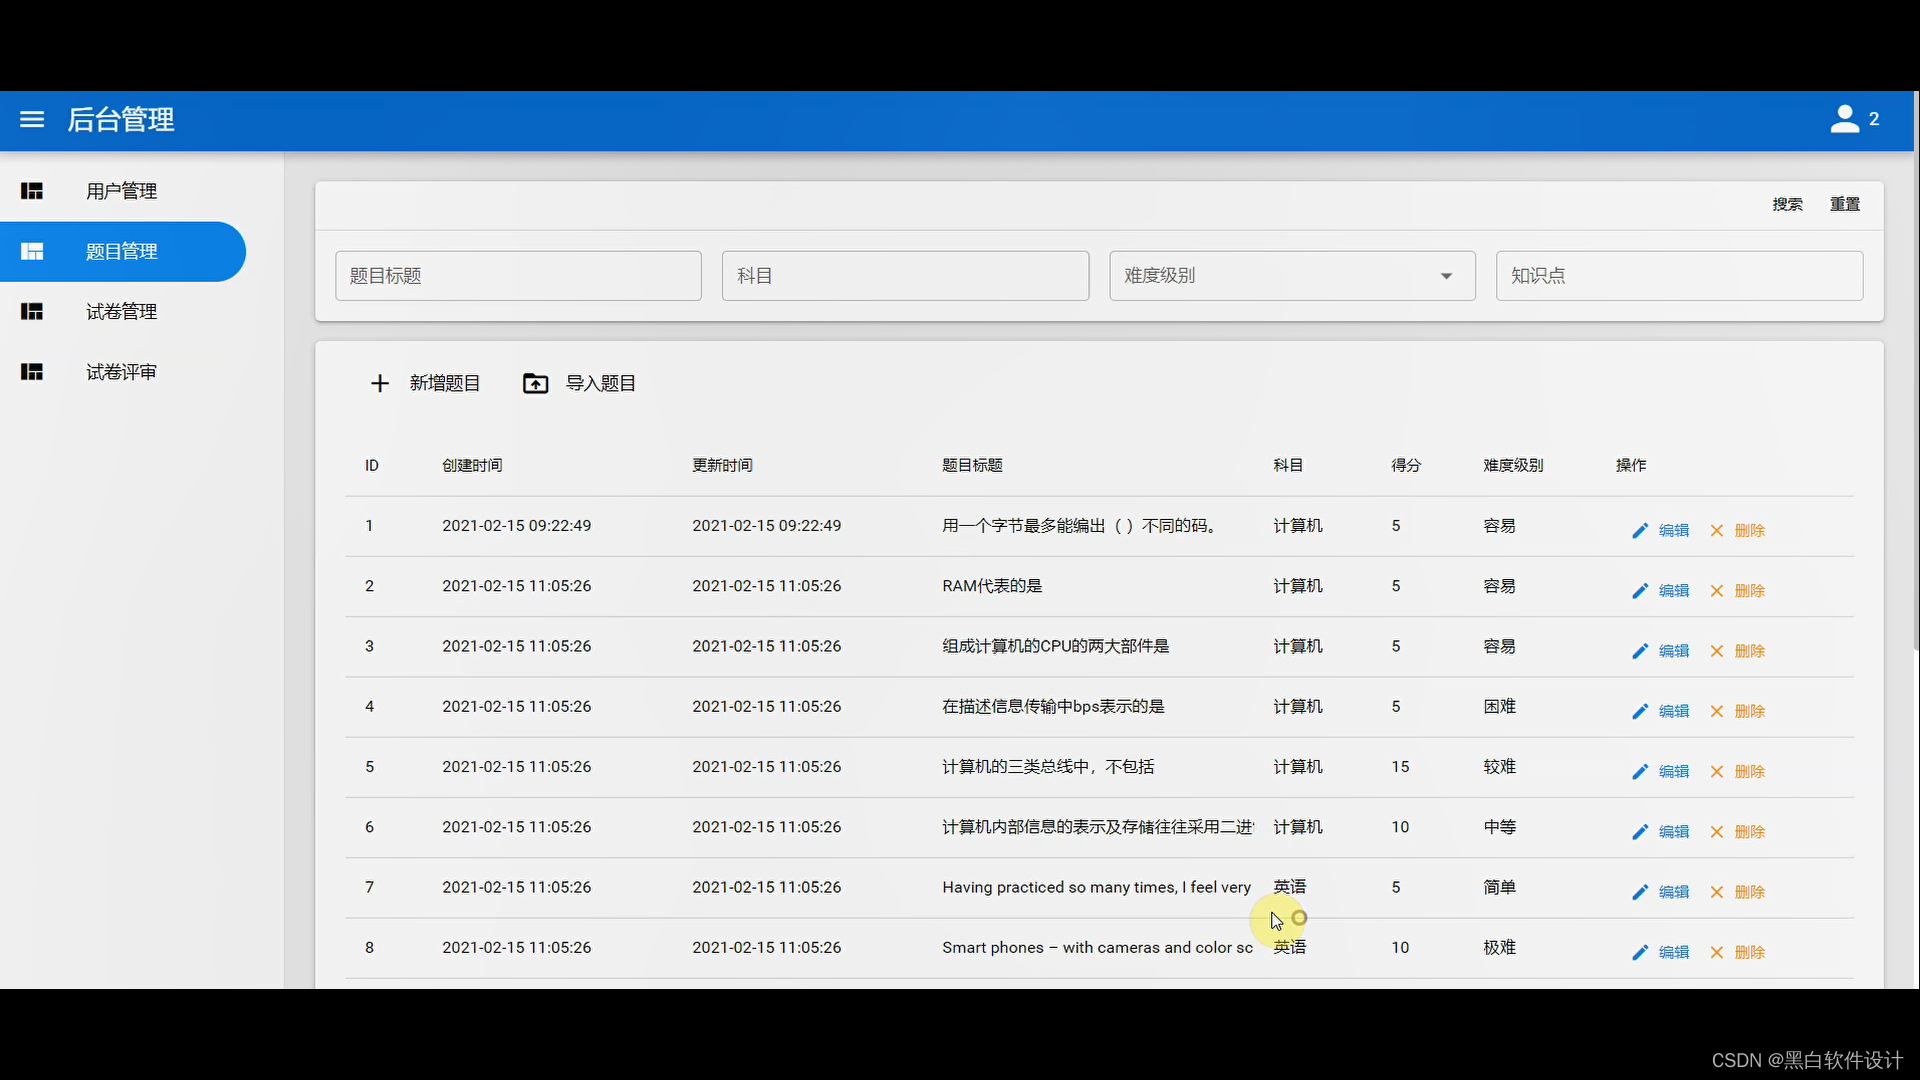Viewport: 1920px width, 1080px height.
Task: Select 题目管理 sidebar item
Action: (x=121, y=252)
